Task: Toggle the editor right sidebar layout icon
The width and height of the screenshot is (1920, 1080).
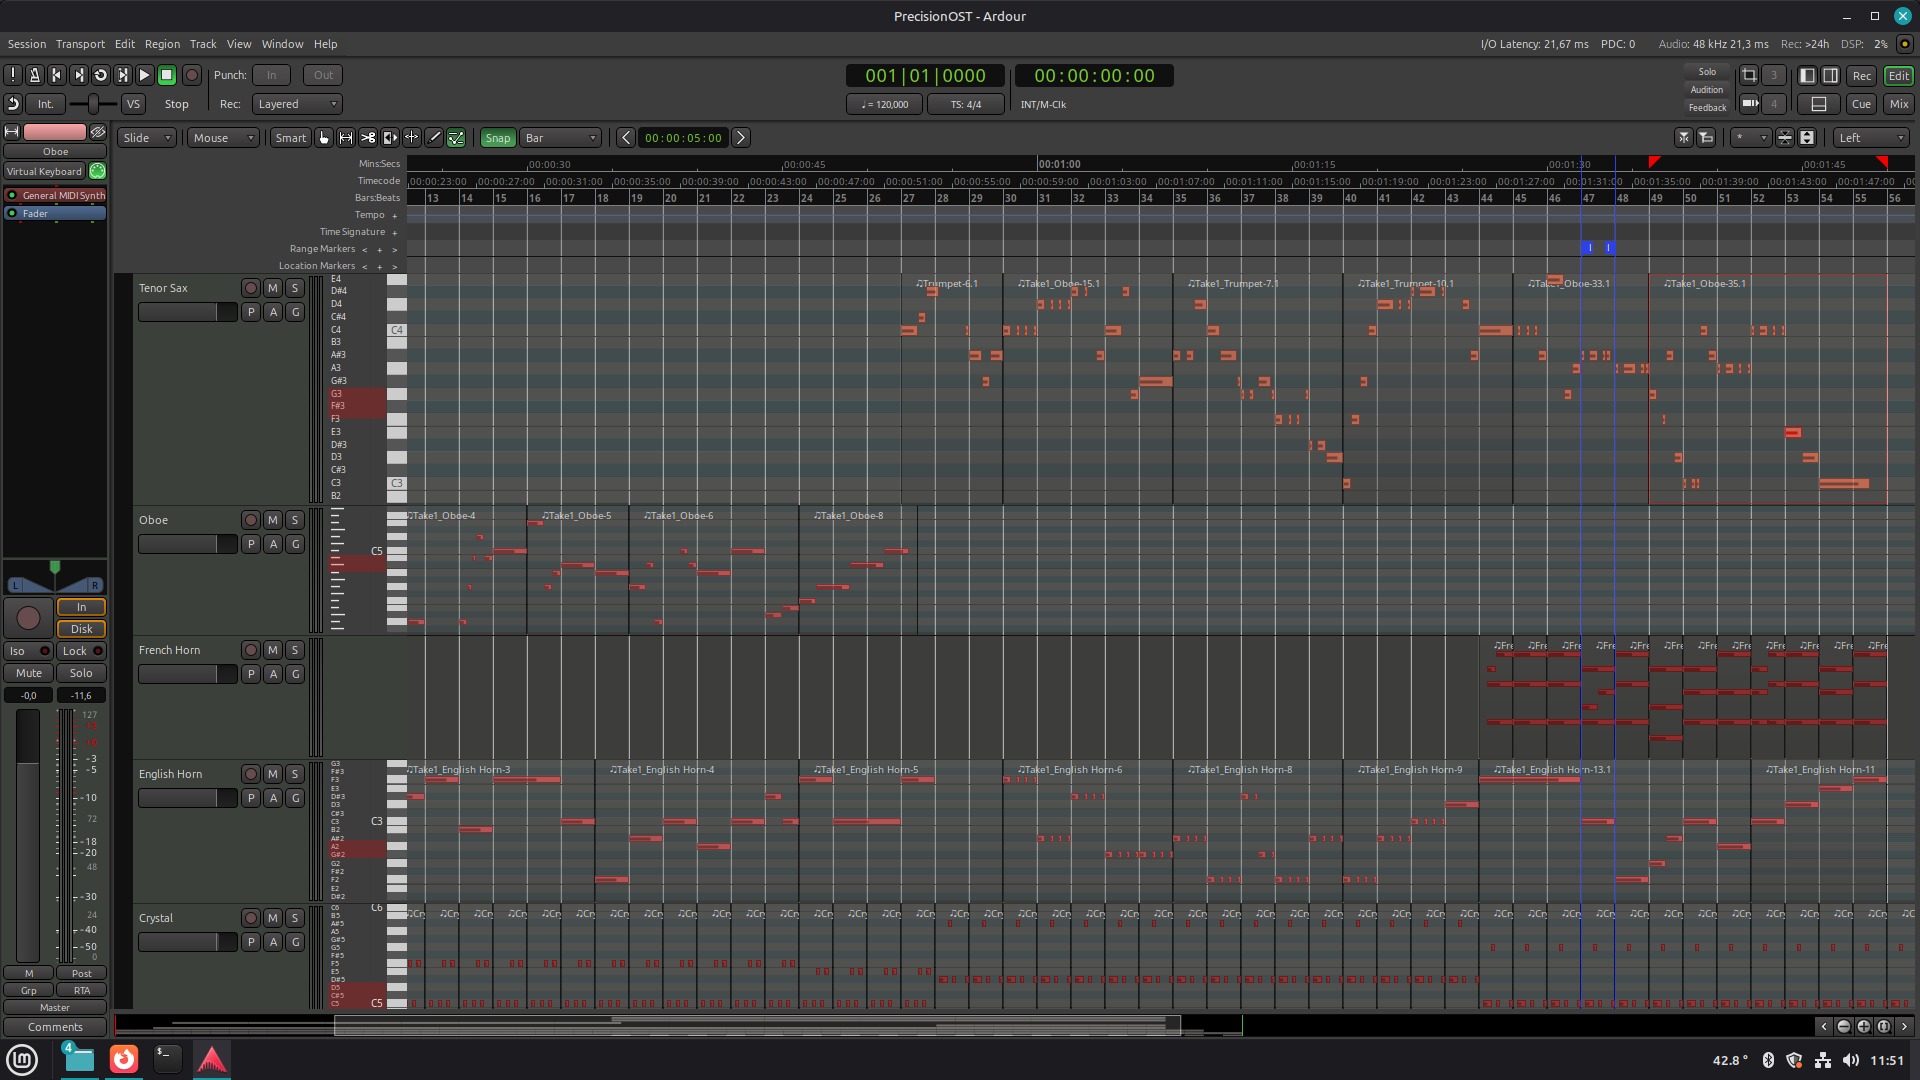Action: coord(1830,75)
